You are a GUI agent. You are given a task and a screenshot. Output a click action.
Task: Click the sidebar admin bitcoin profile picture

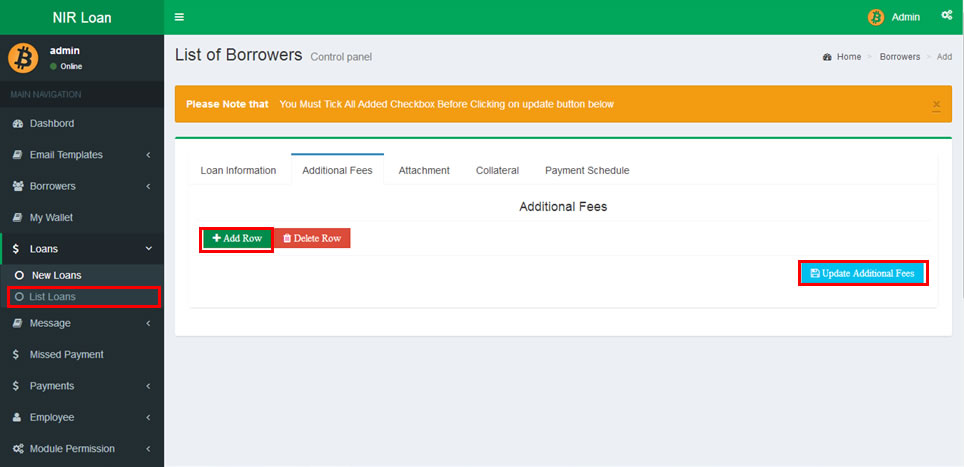coord(23,58)
